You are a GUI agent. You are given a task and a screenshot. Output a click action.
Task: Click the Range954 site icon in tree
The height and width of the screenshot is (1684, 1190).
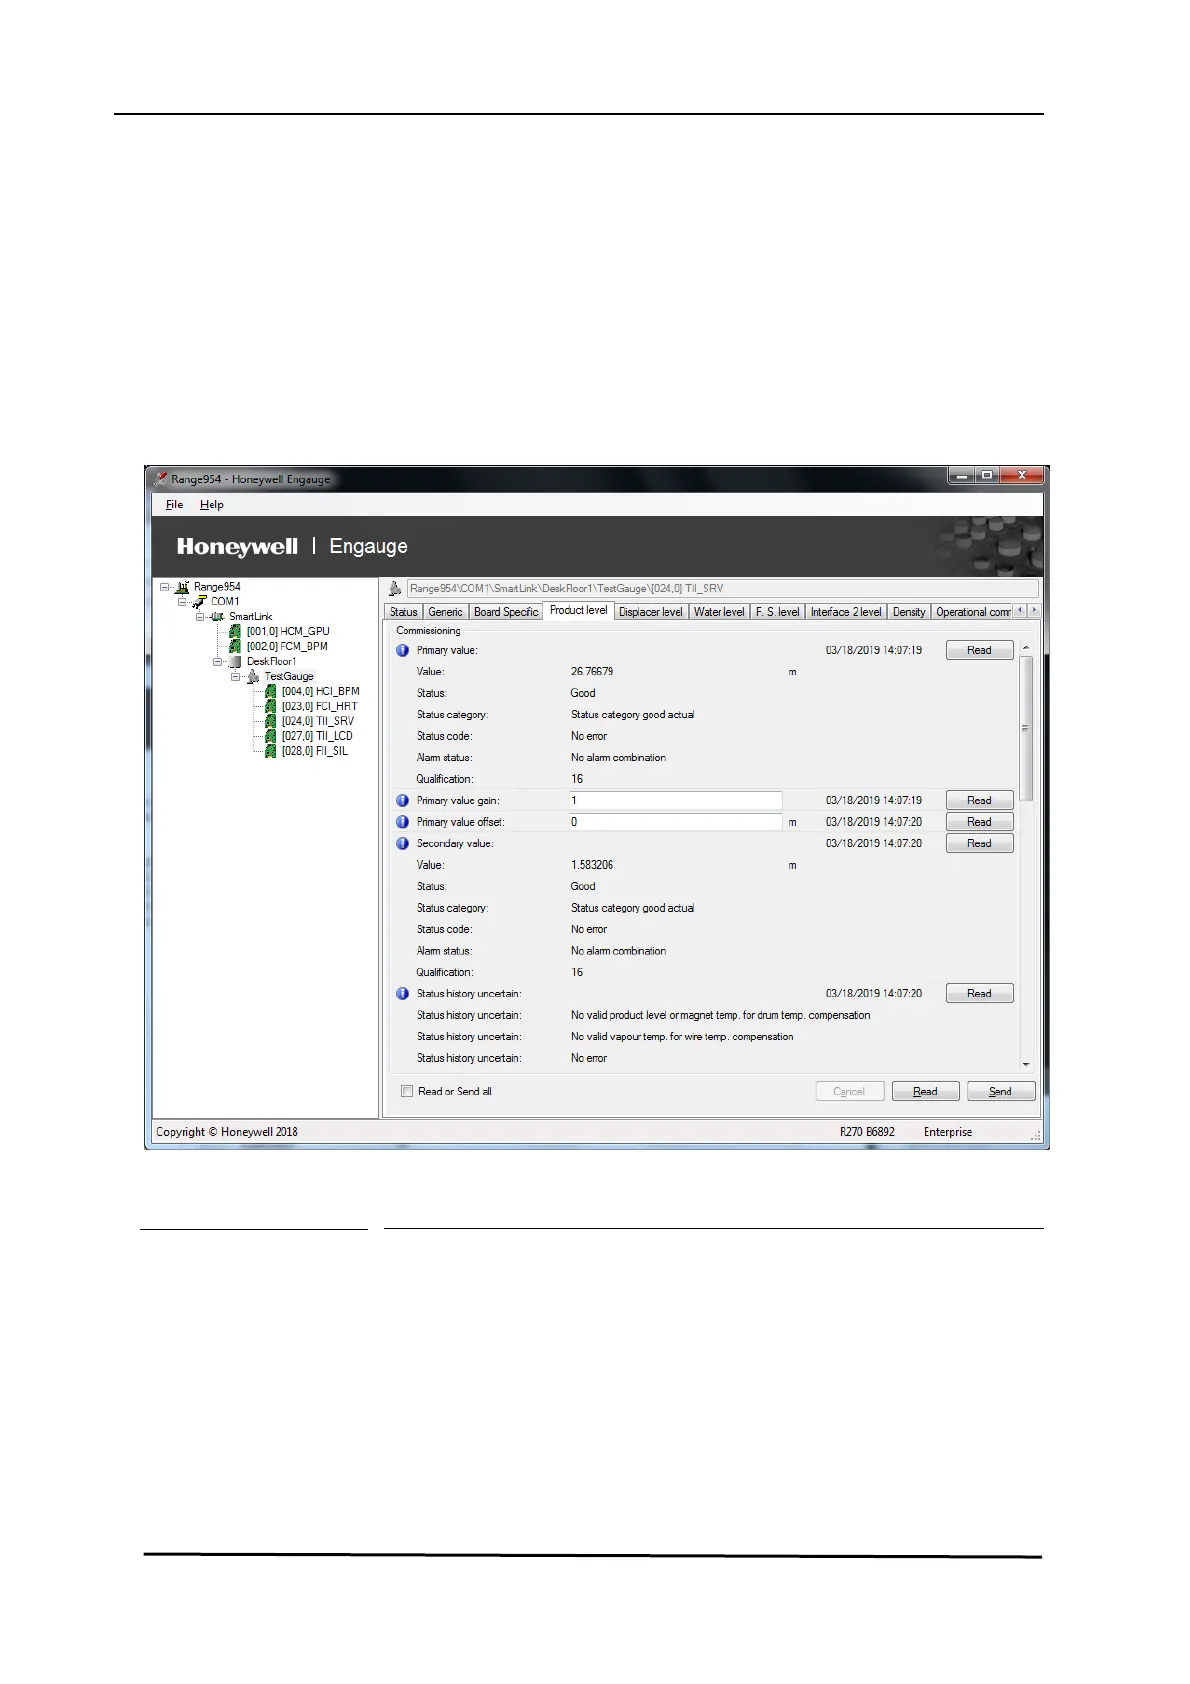click(x=182, y=587)
